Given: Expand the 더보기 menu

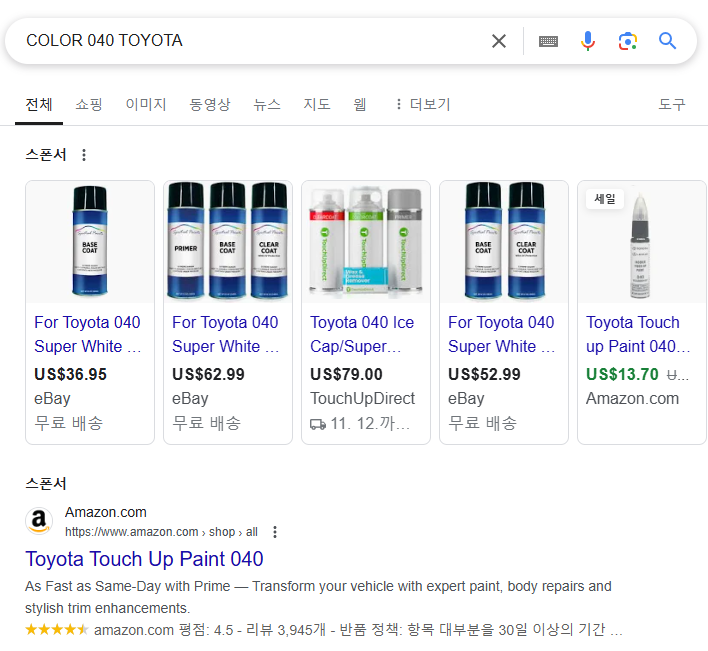Looking at the screenshot, I should coord(423,105).
